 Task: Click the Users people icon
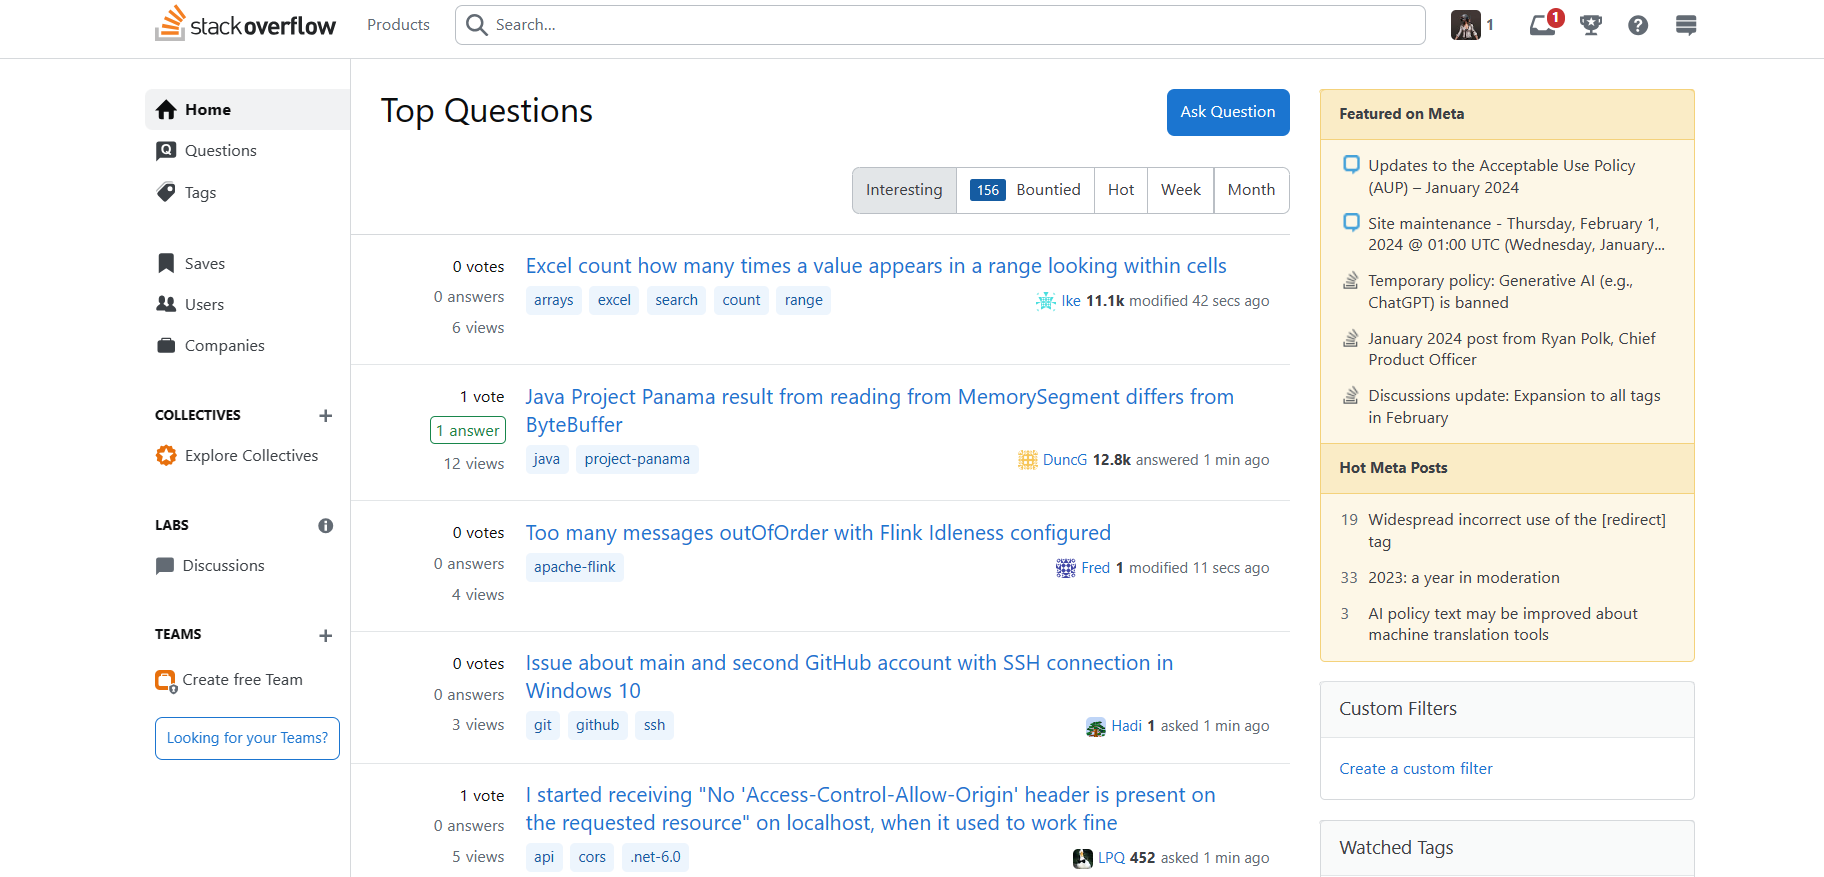[166, 304]
